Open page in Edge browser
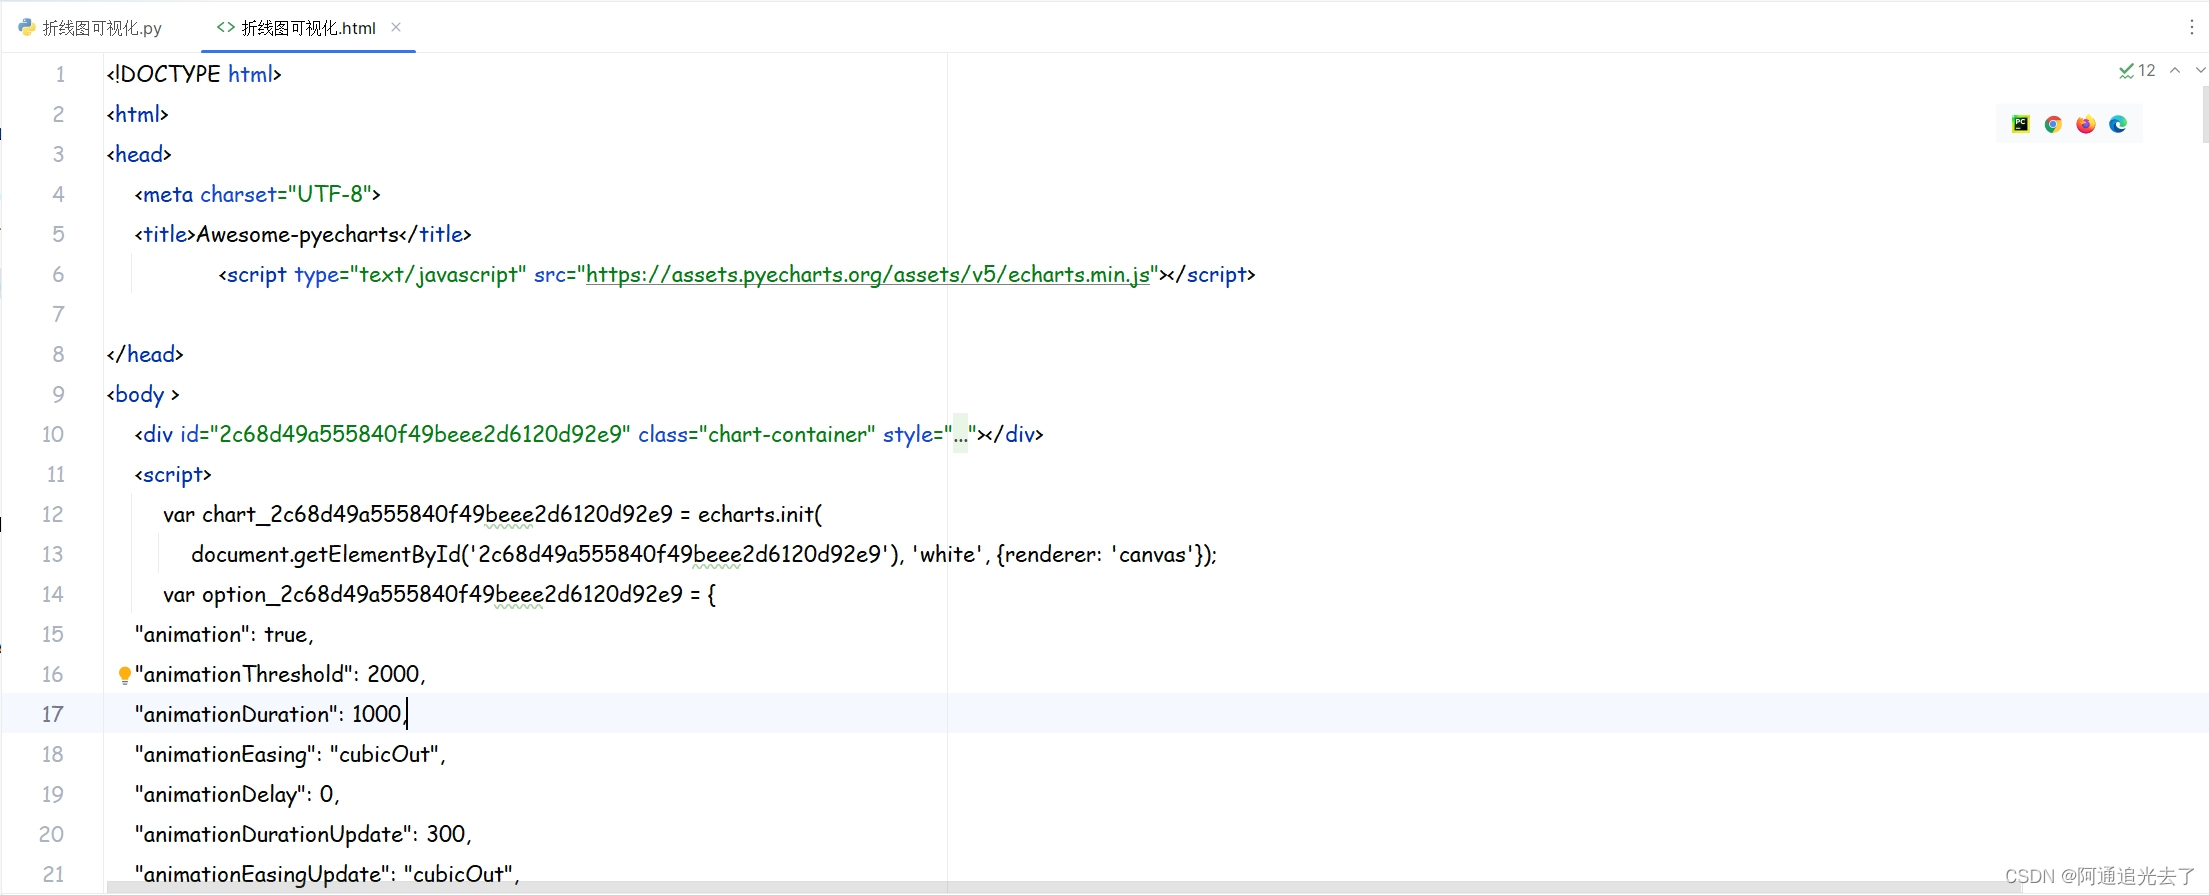 [x=2118, y=124]
